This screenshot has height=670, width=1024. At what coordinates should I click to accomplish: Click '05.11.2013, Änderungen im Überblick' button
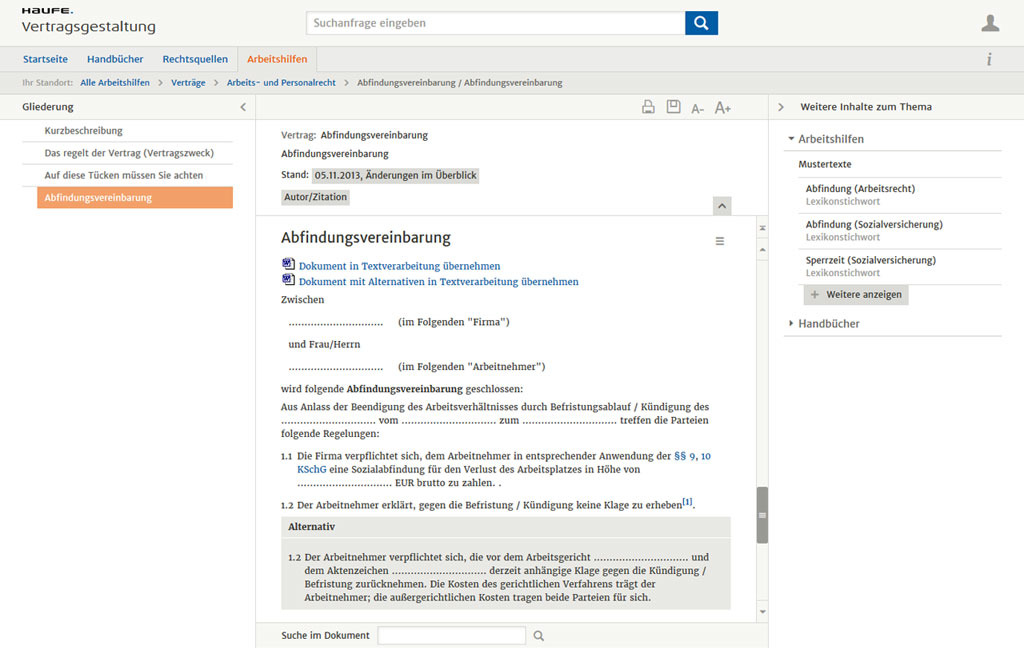click(395, 175)
